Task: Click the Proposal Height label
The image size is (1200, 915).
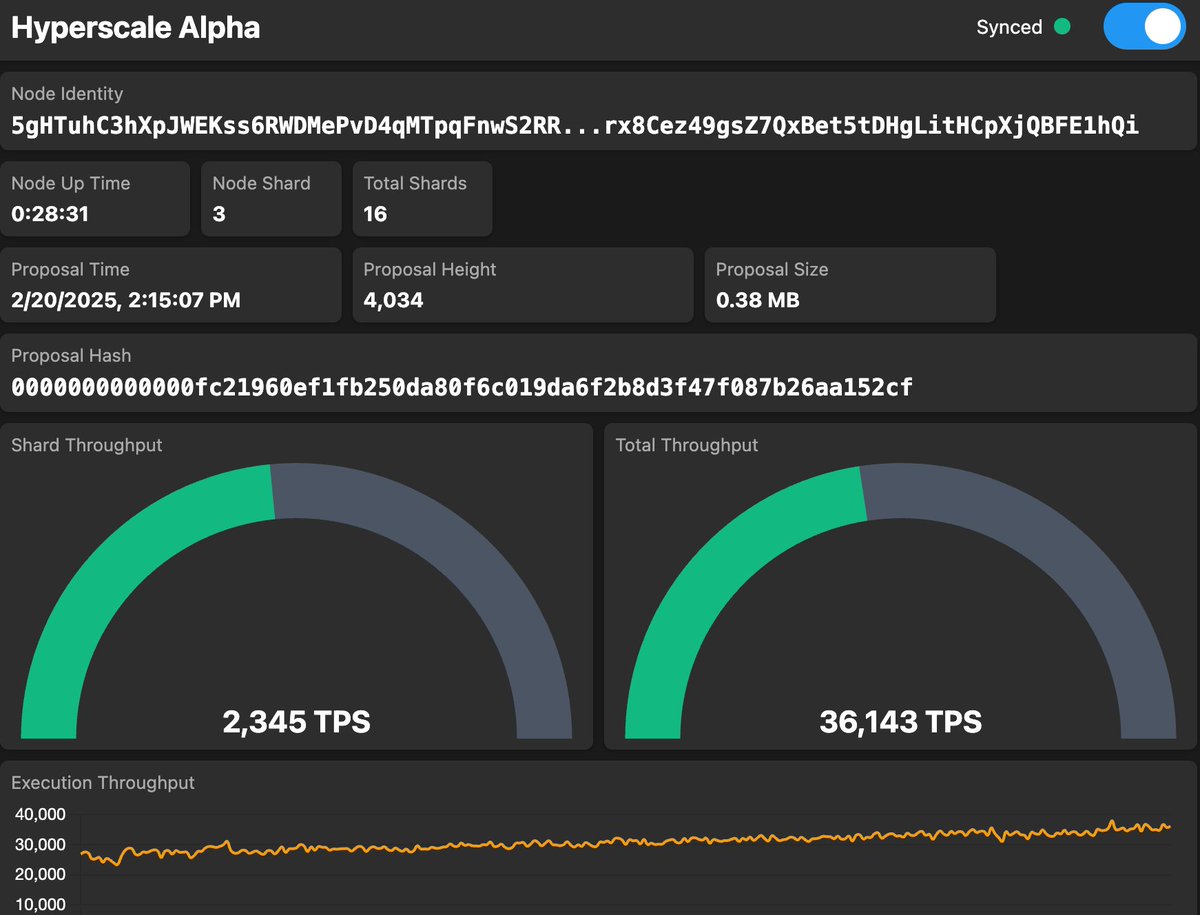Action: 430,270
